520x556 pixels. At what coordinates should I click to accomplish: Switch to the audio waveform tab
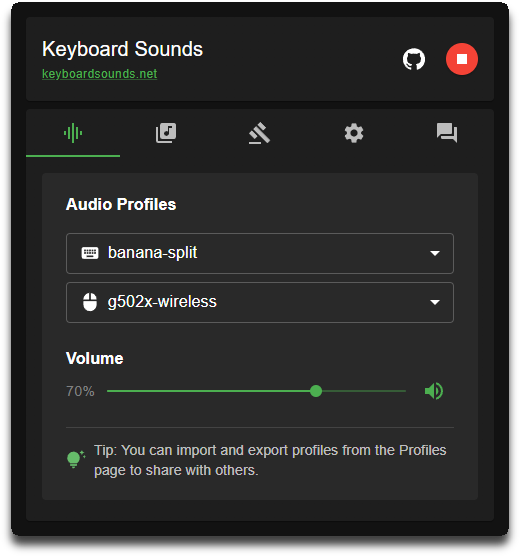tap(73, 133)
